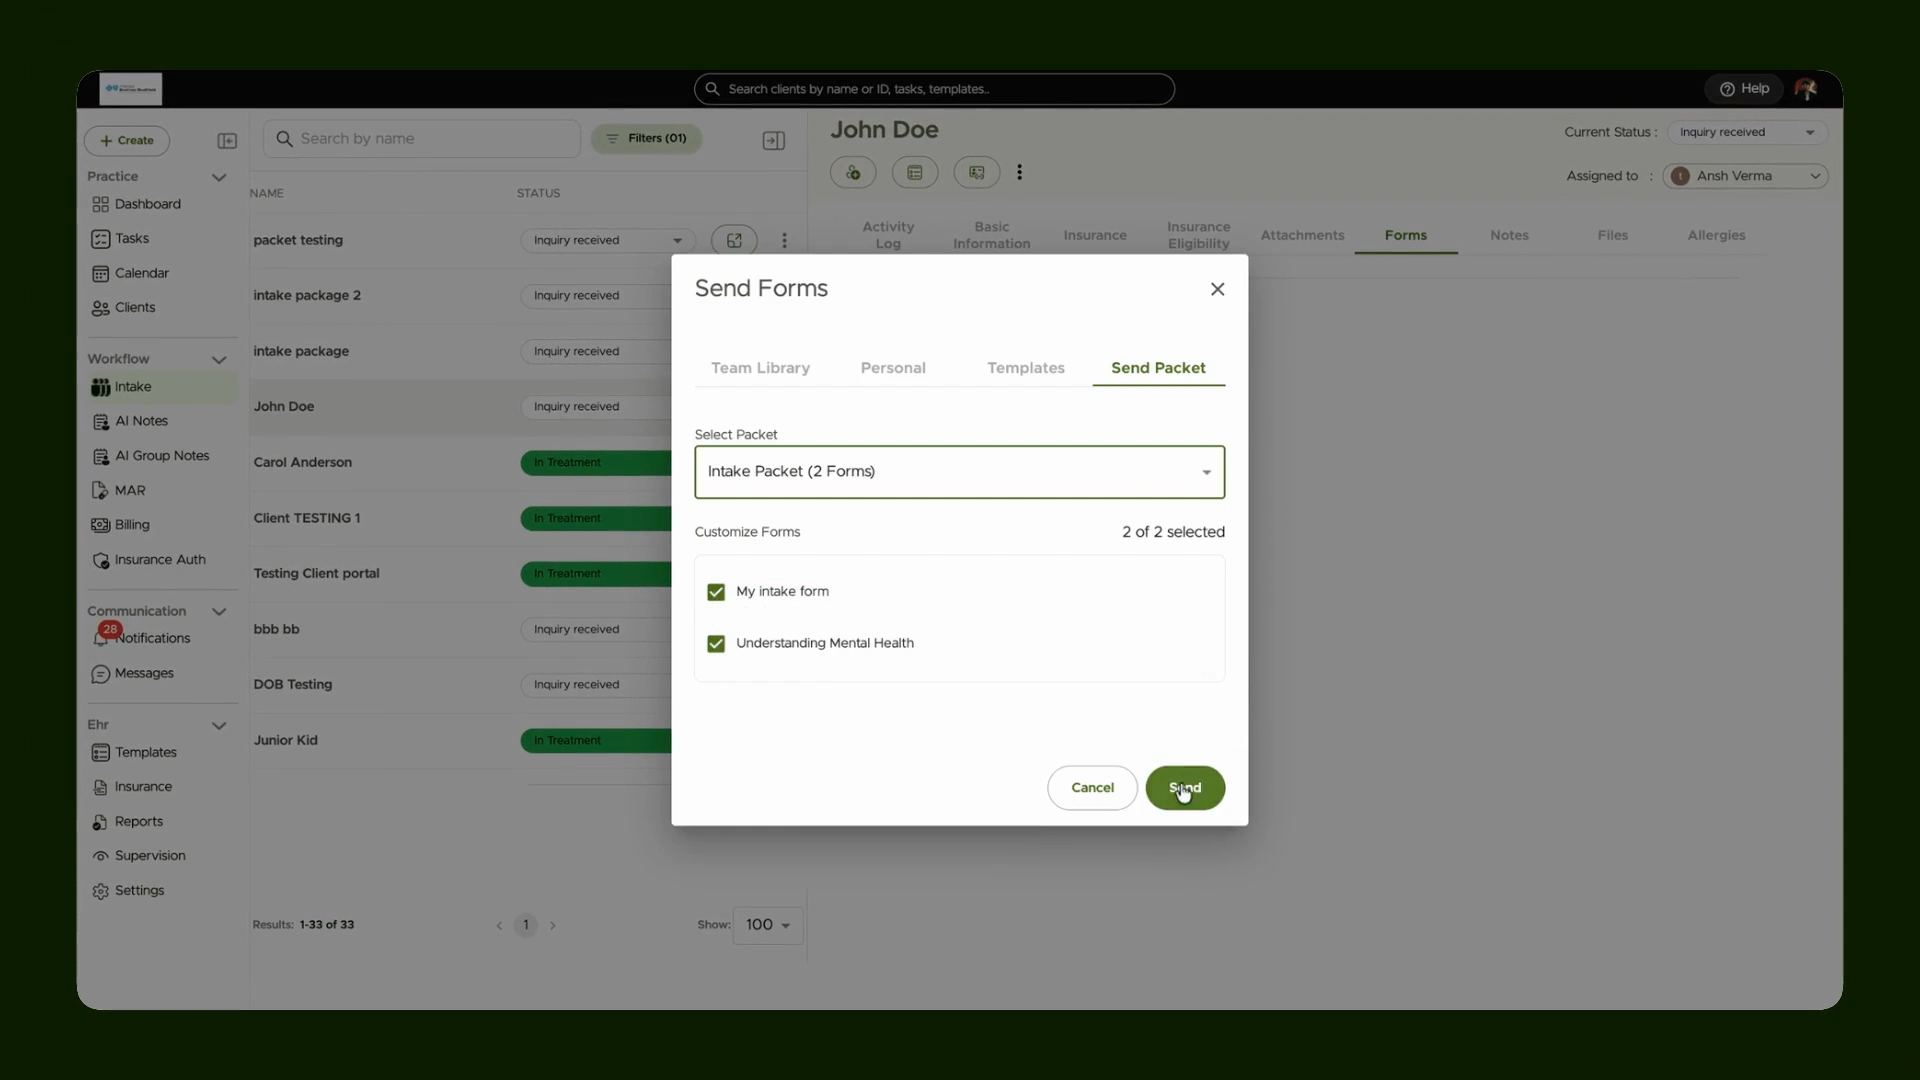Click the AI Notes icon
The width and height of the screenshot is (1920, 1080).
(100, 422)
